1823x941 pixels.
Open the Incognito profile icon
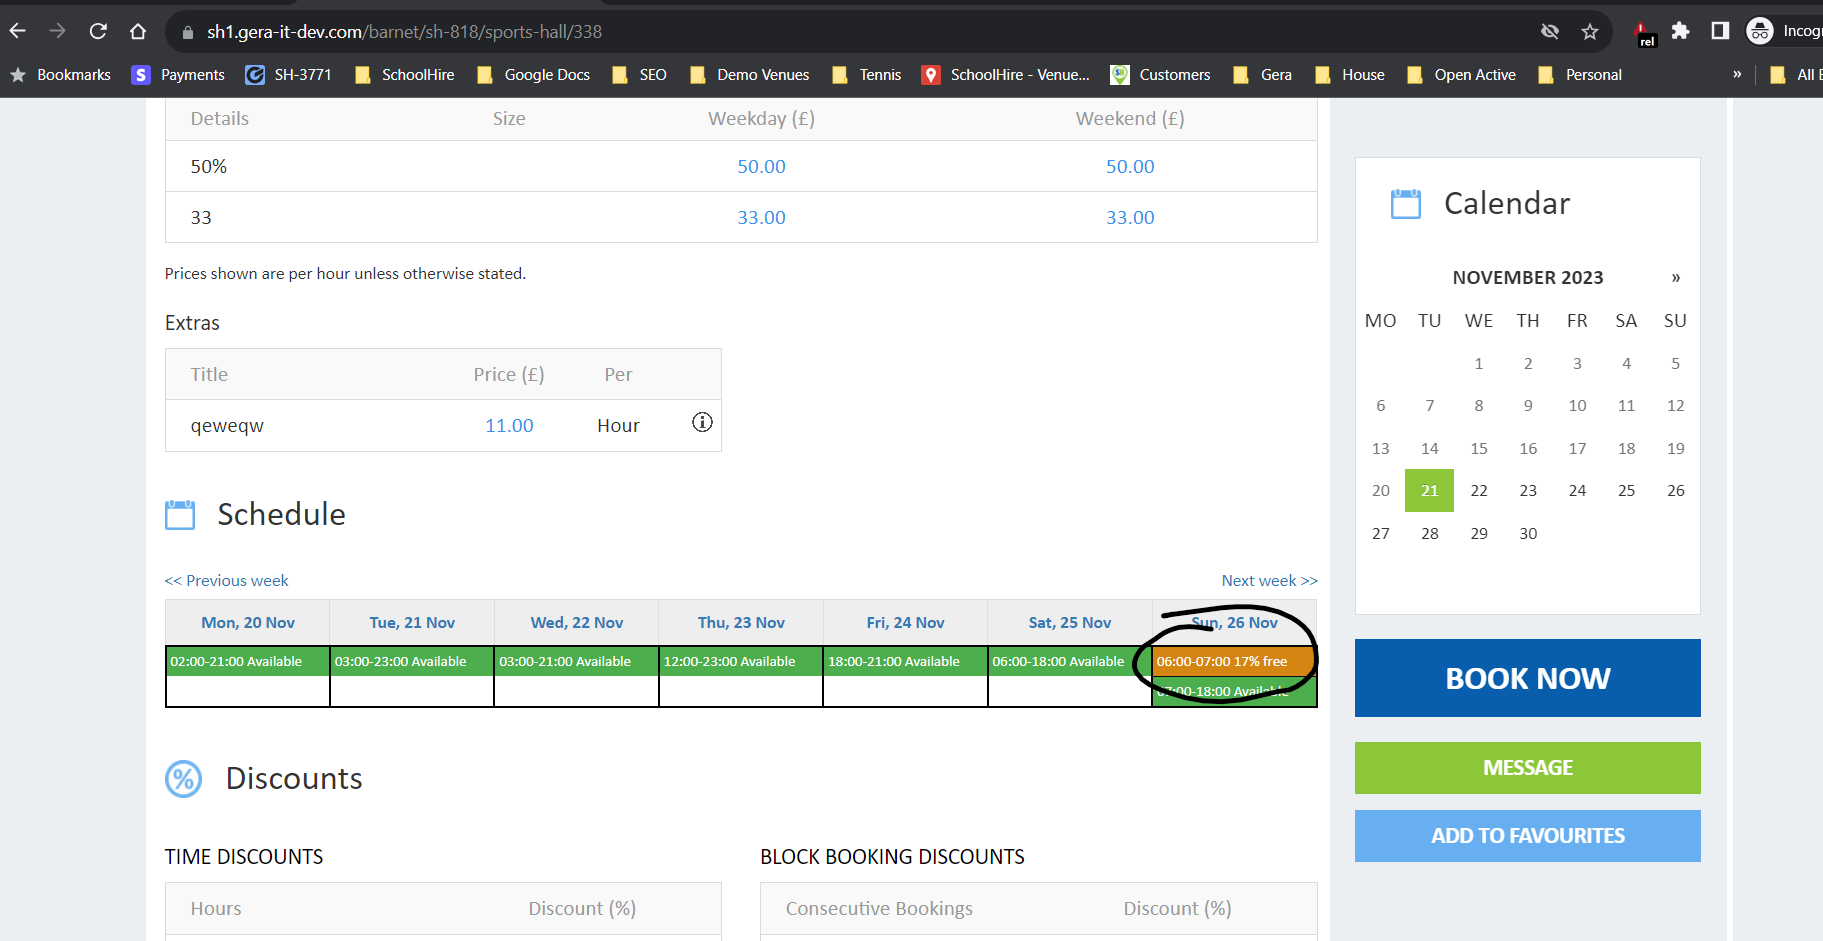click(1760, 31)
